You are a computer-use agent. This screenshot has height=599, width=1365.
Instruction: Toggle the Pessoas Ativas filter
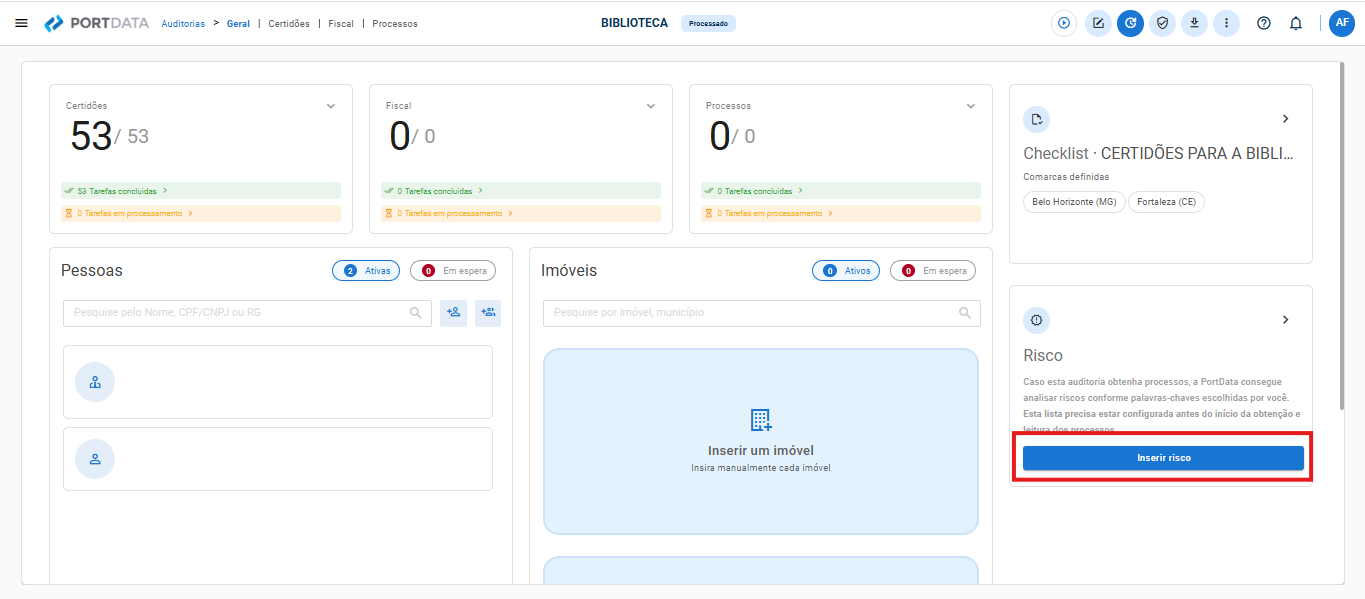point(366,270)
